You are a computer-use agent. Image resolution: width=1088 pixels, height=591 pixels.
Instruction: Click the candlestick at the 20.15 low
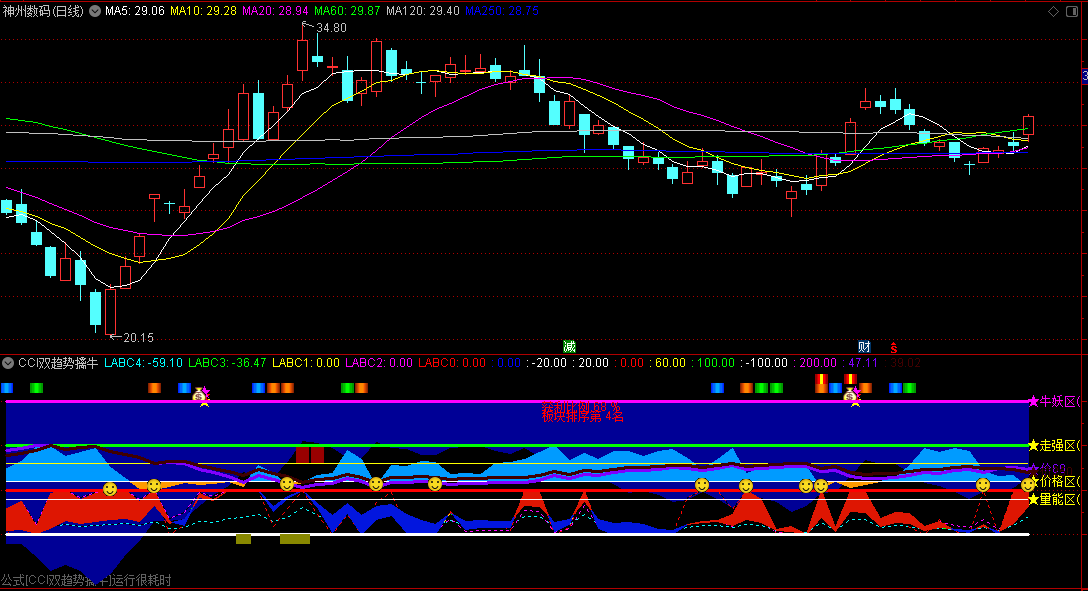coord(110,311)
